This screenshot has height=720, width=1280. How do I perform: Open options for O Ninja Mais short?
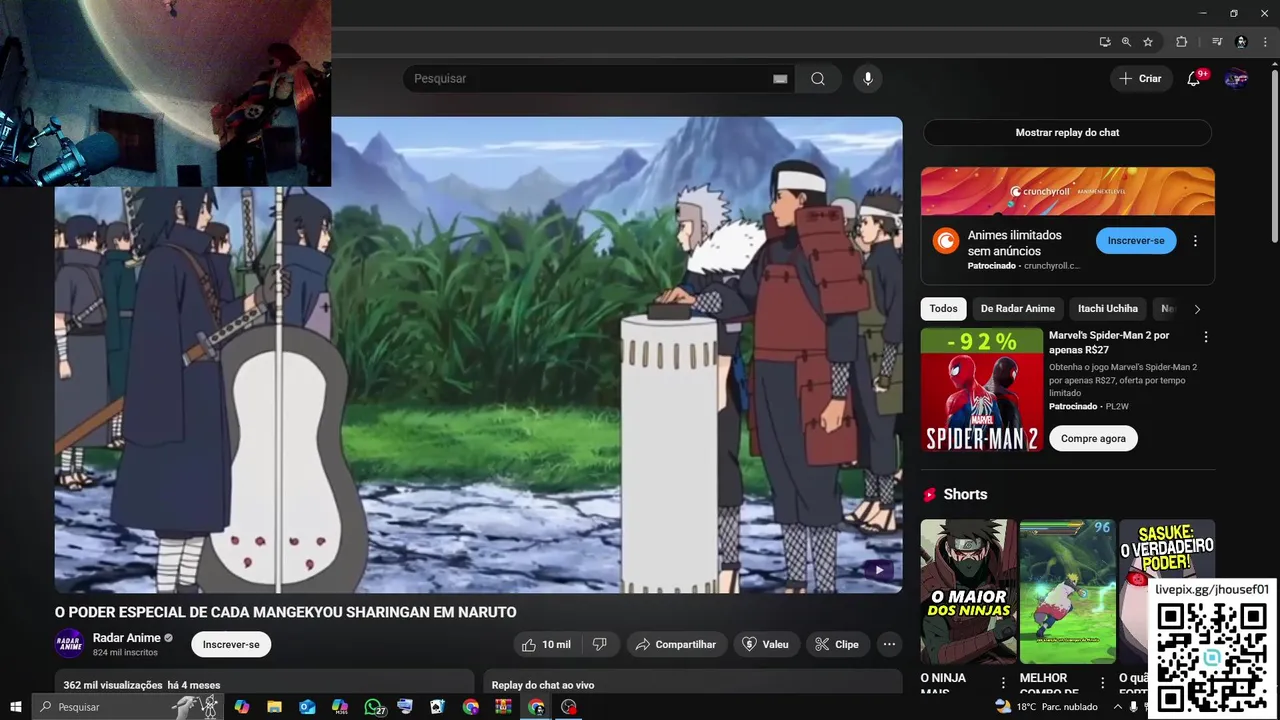click(1003, 683)
